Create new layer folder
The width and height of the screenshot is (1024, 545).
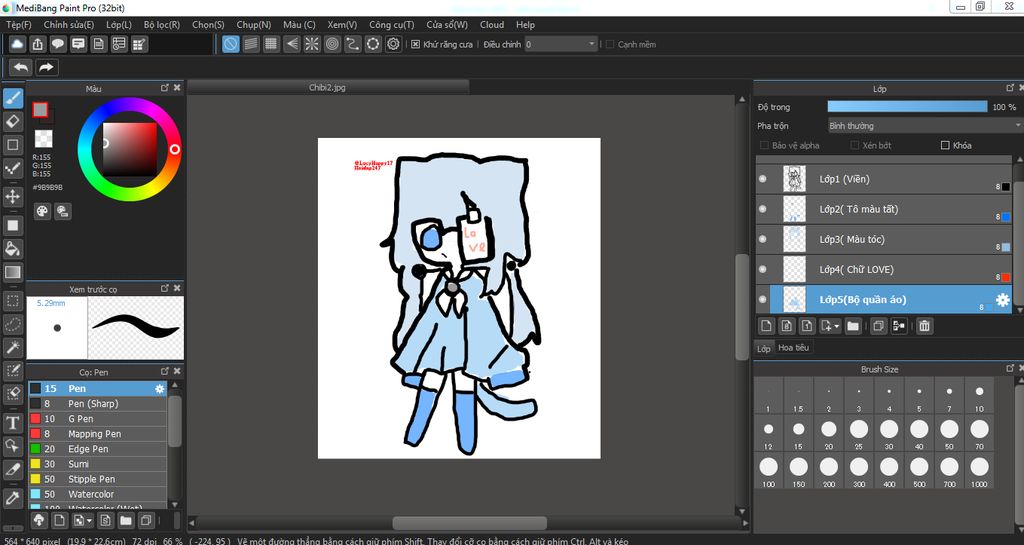coord(853,326)
